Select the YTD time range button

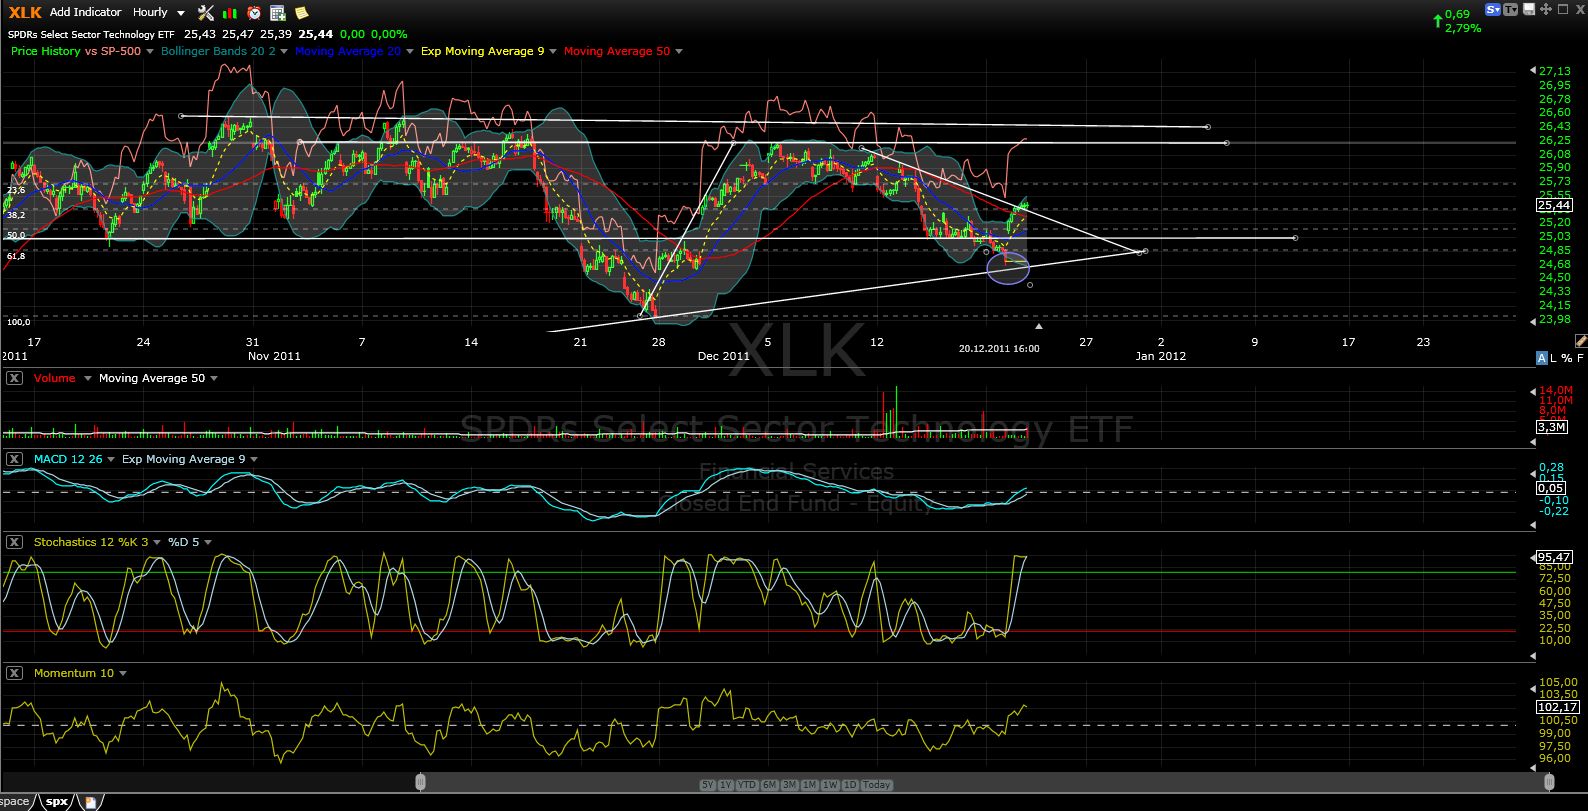pyautogui.click(x=746, y=785)
